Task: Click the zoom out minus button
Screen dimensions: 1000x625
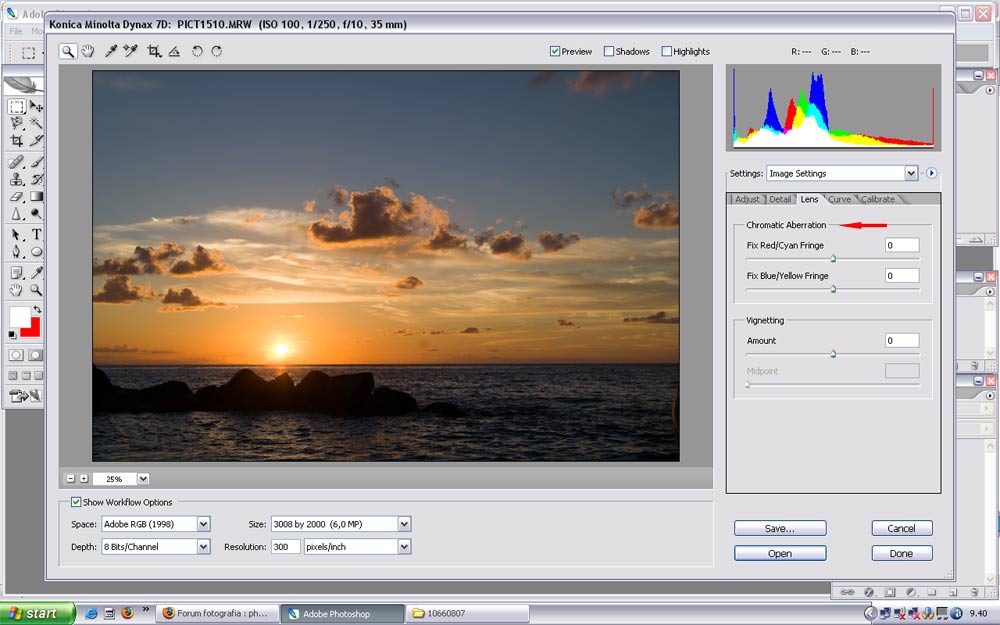Action: 71,478
